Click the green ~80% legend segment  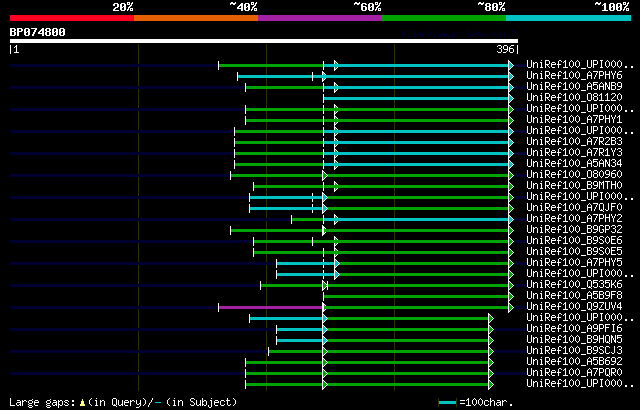[444, 18]
